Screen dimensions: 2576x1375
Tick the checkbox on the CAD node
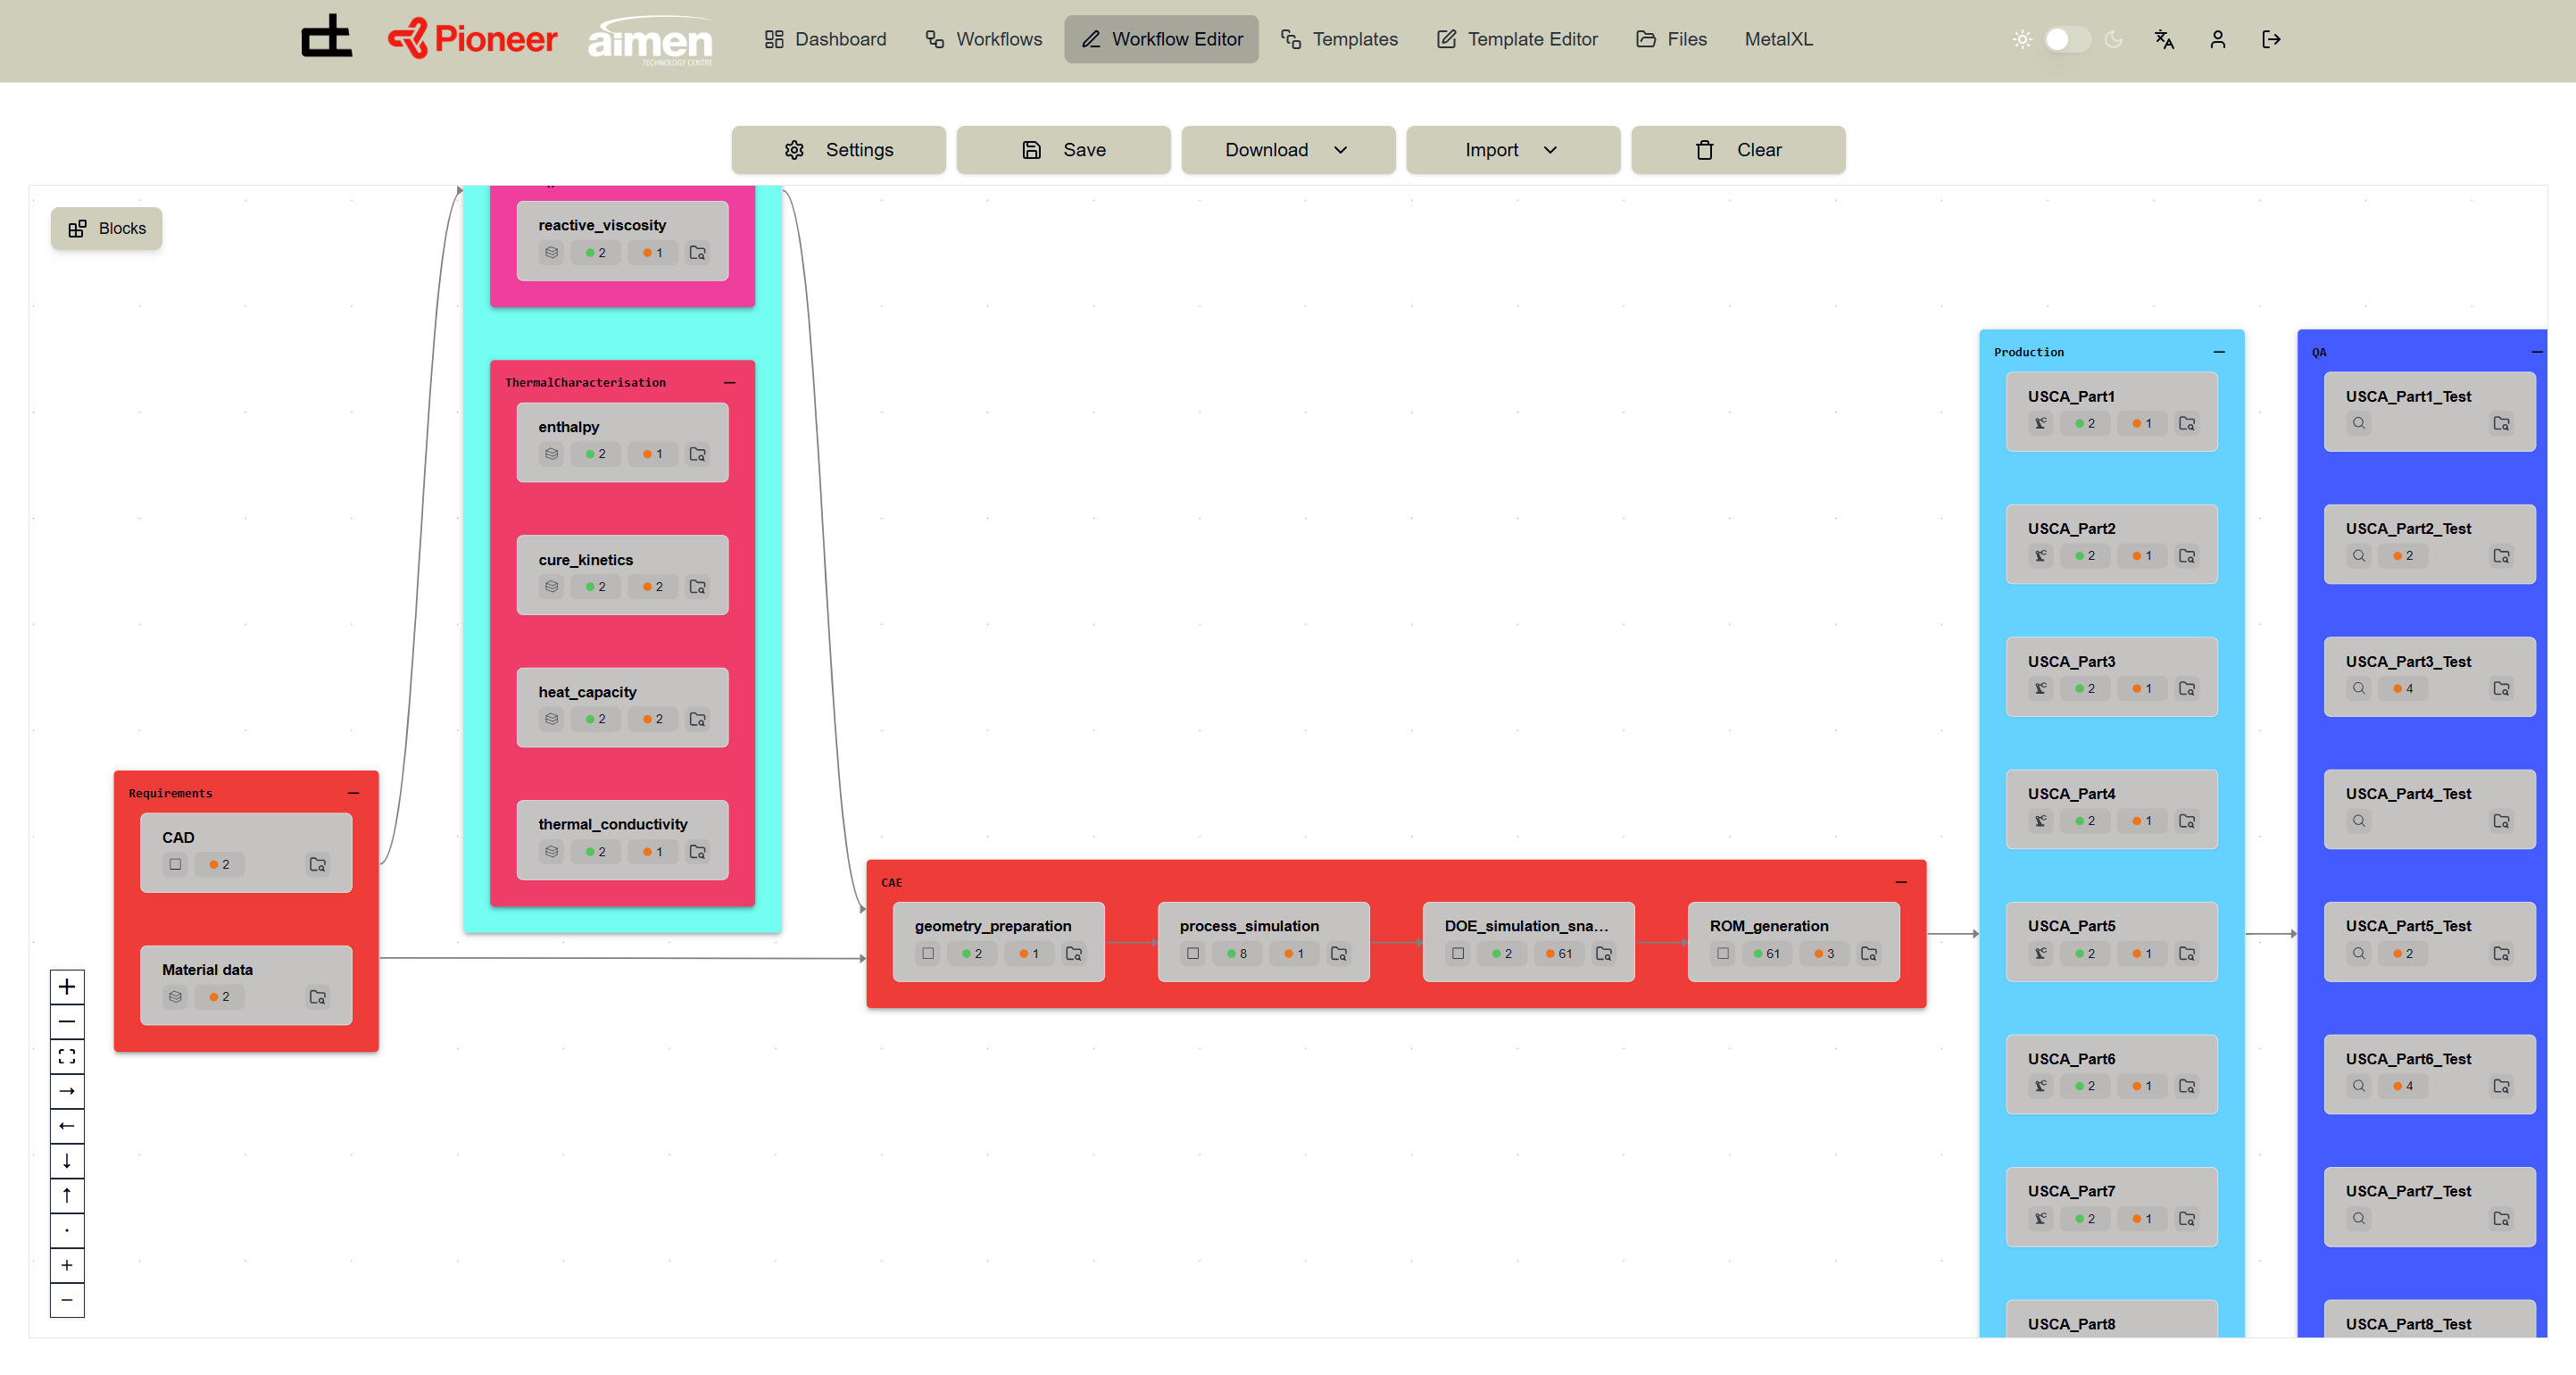[175, 864]
